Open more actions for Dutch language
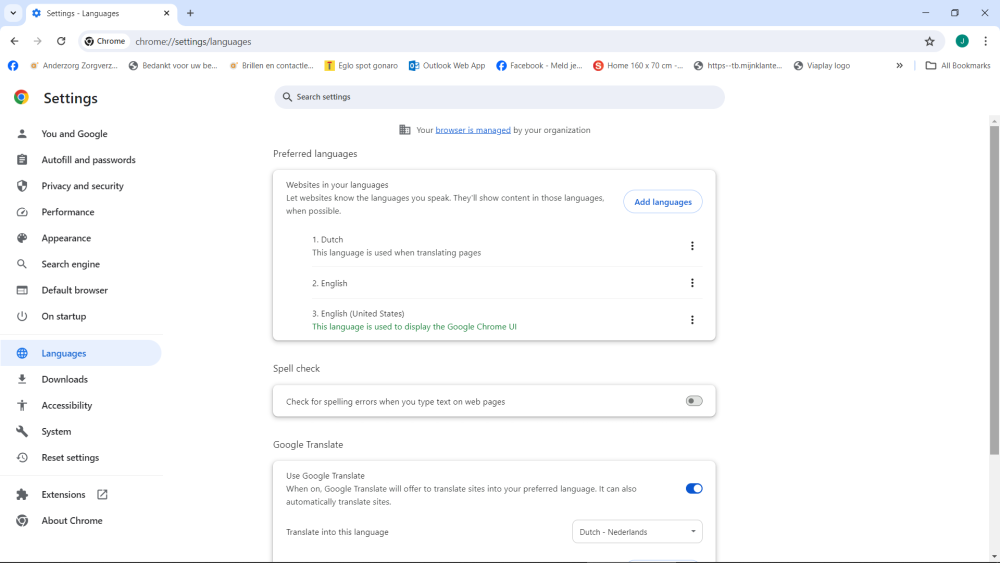 (692, 246)
